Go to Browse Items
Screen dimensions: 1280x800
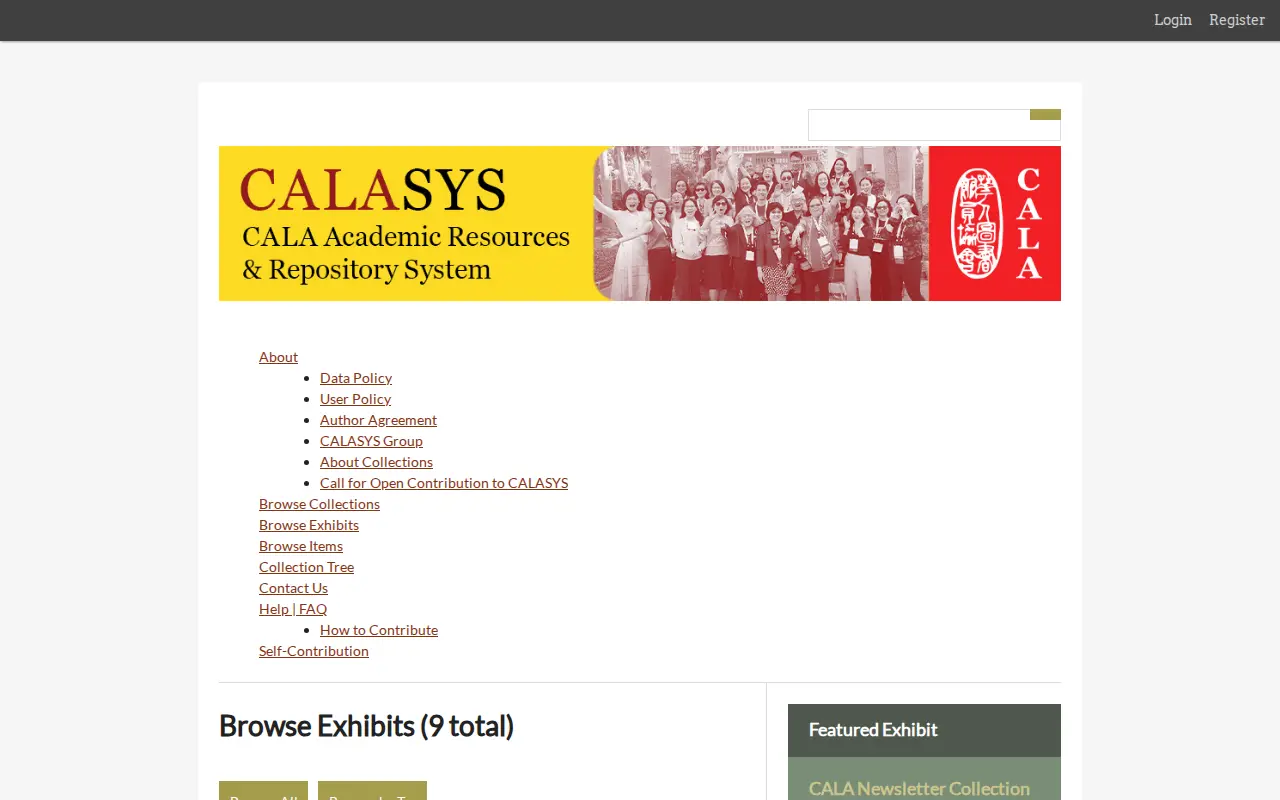(x=301, y=546)
